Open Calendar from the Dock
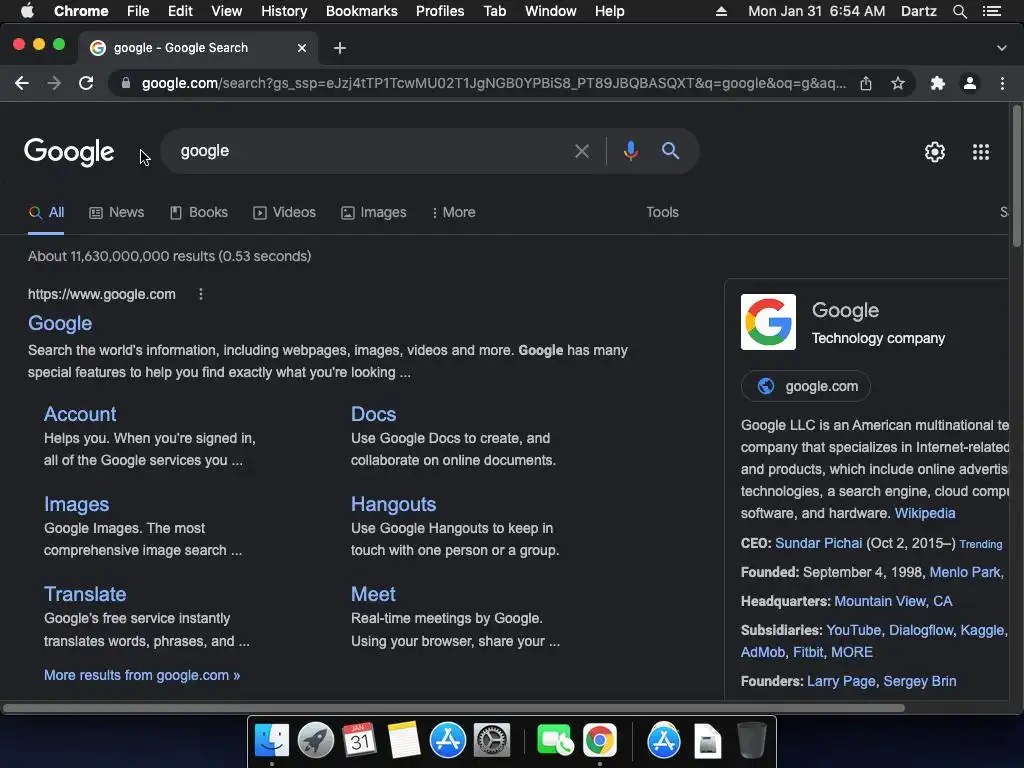This screenshot has height=768, width=1024. [359, 741]
